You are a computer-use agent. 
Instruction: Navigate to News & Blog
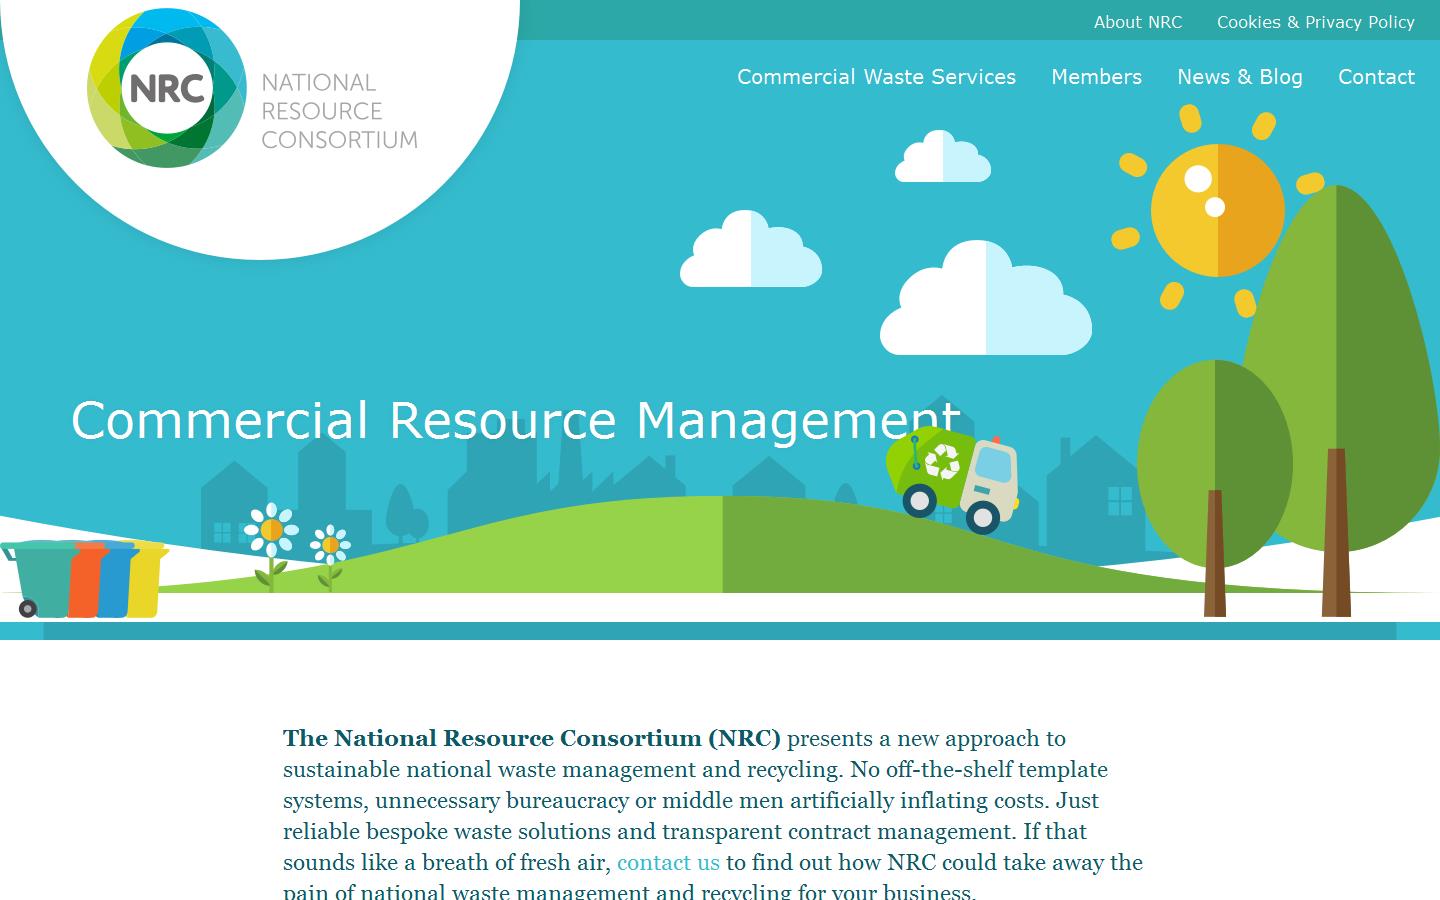[1239, 77]
